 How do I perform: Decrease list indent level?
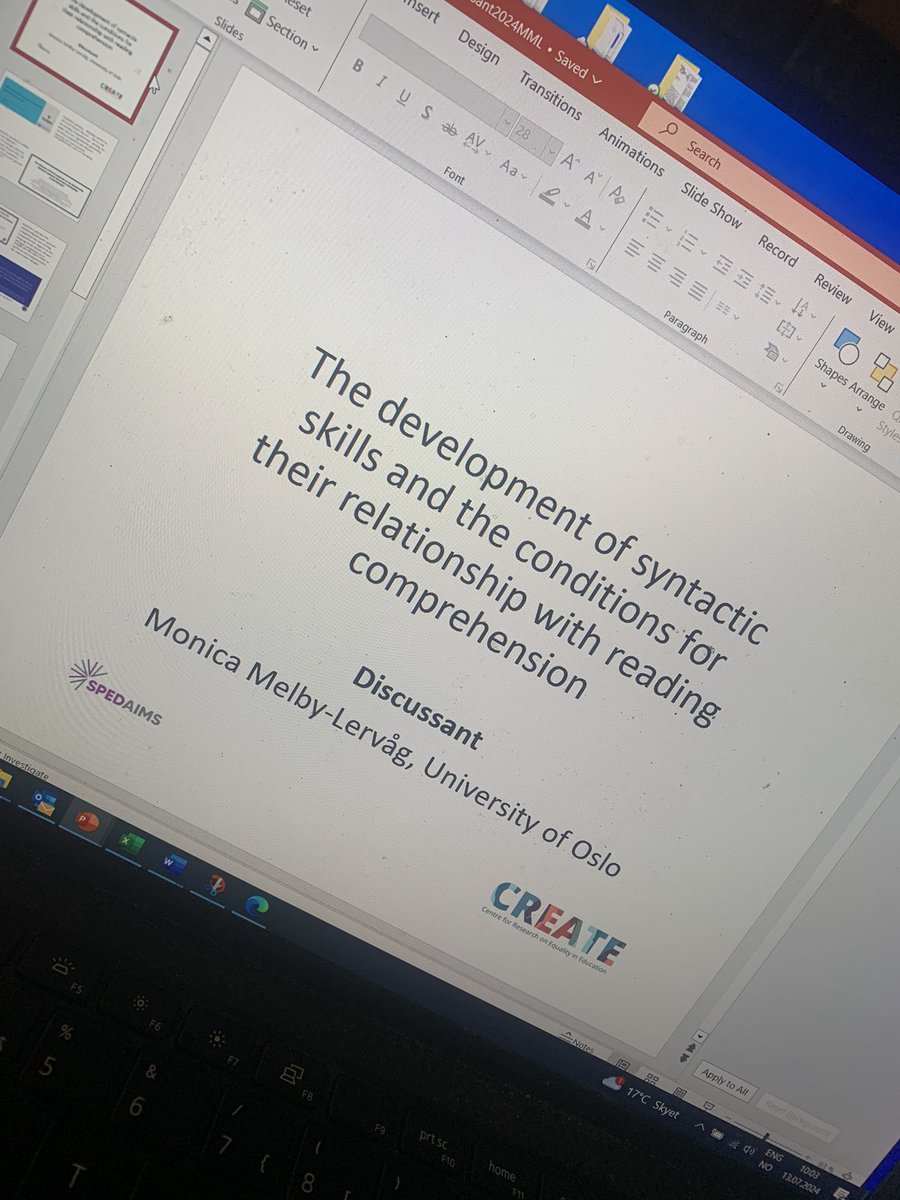tap(722, 264)
